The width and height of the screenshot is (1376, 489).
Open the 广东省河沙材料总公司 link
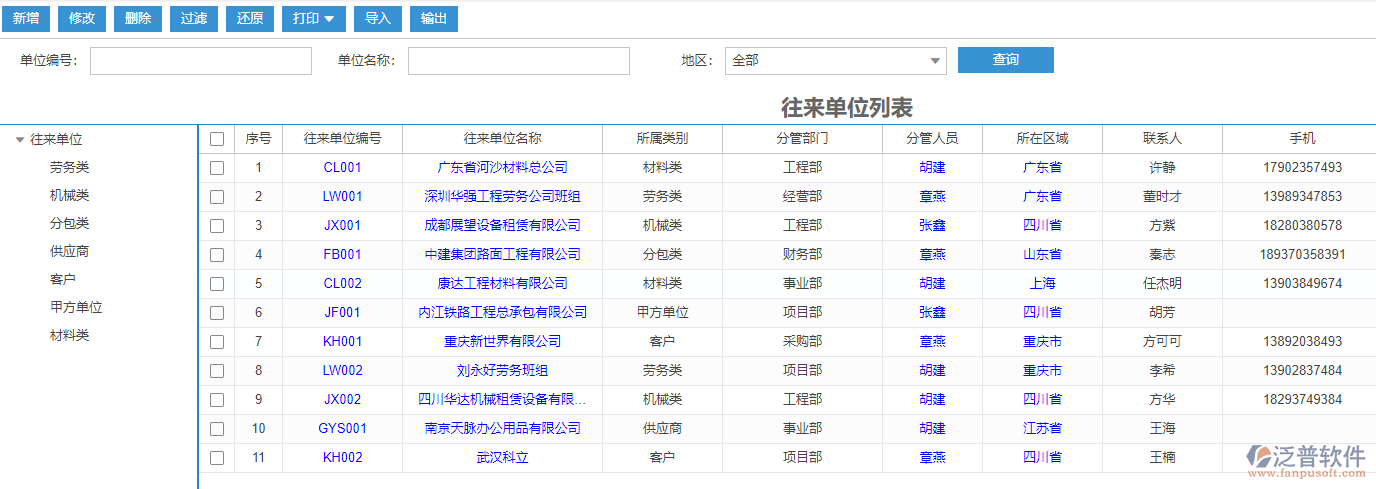tap(502, 168)
